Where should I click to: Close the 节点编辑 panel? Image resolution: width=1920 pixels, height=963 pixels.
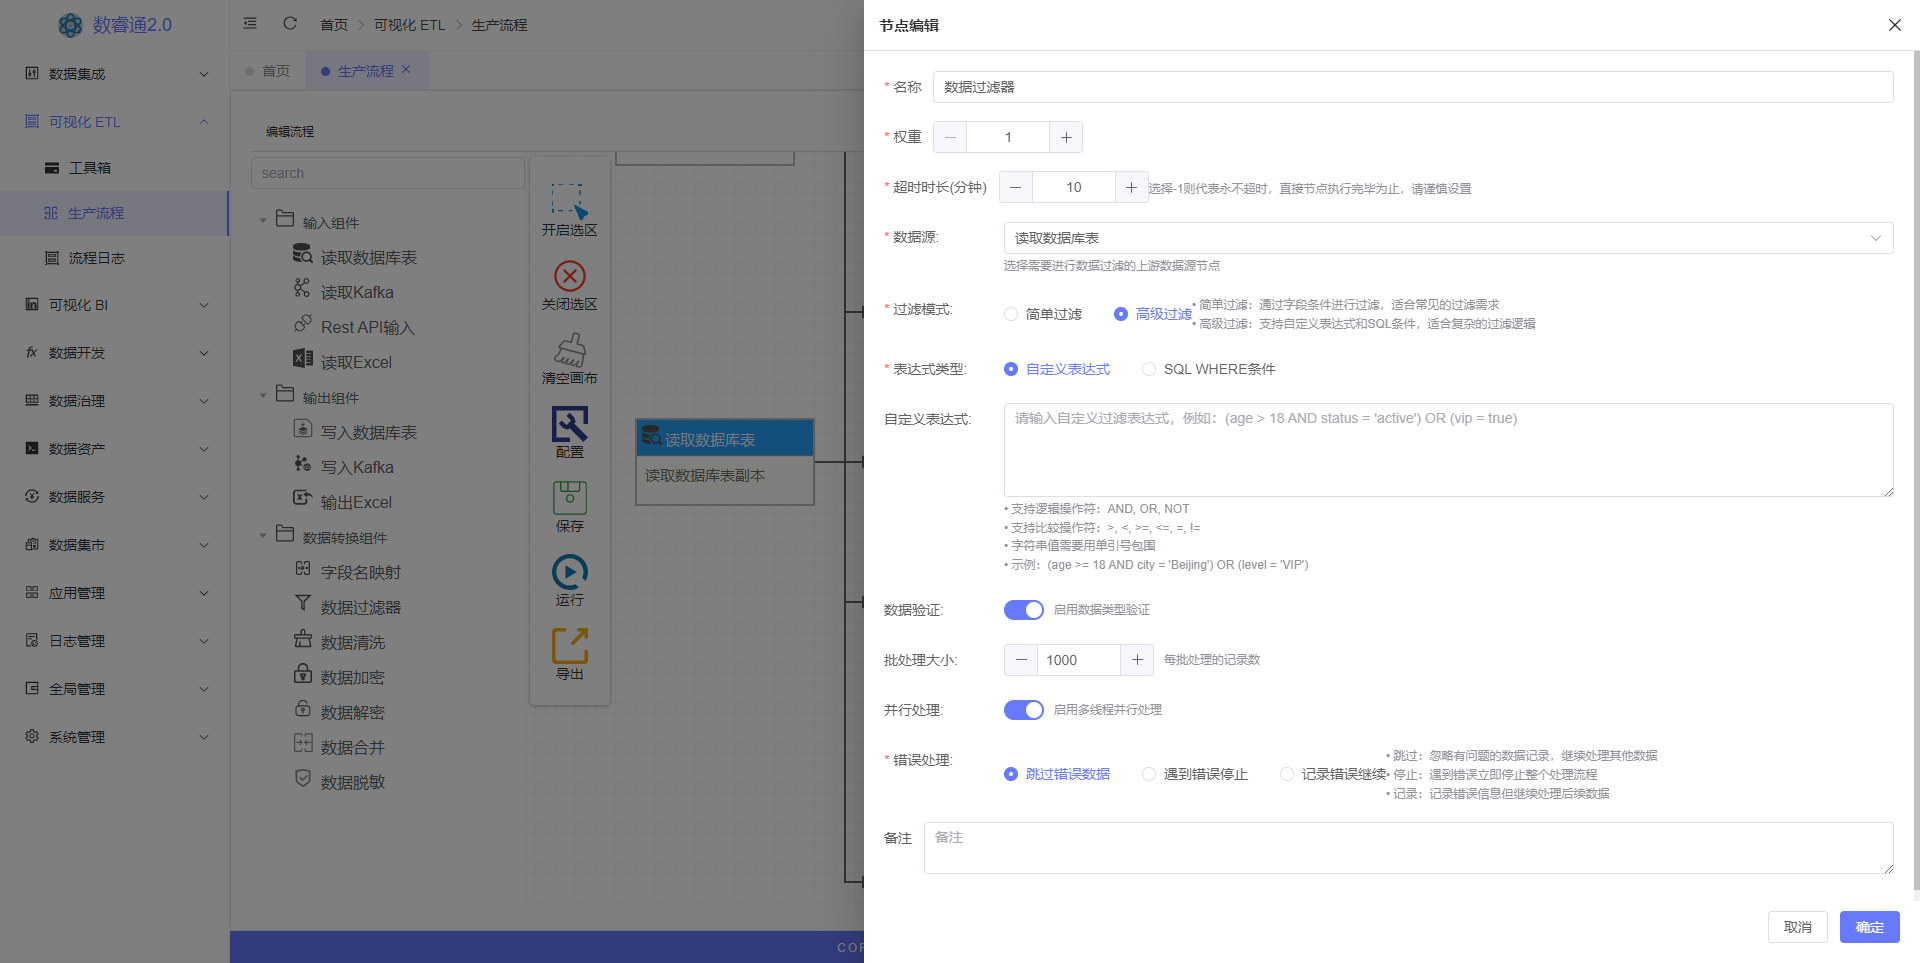pyautogui.click(x=1894, y=25)
